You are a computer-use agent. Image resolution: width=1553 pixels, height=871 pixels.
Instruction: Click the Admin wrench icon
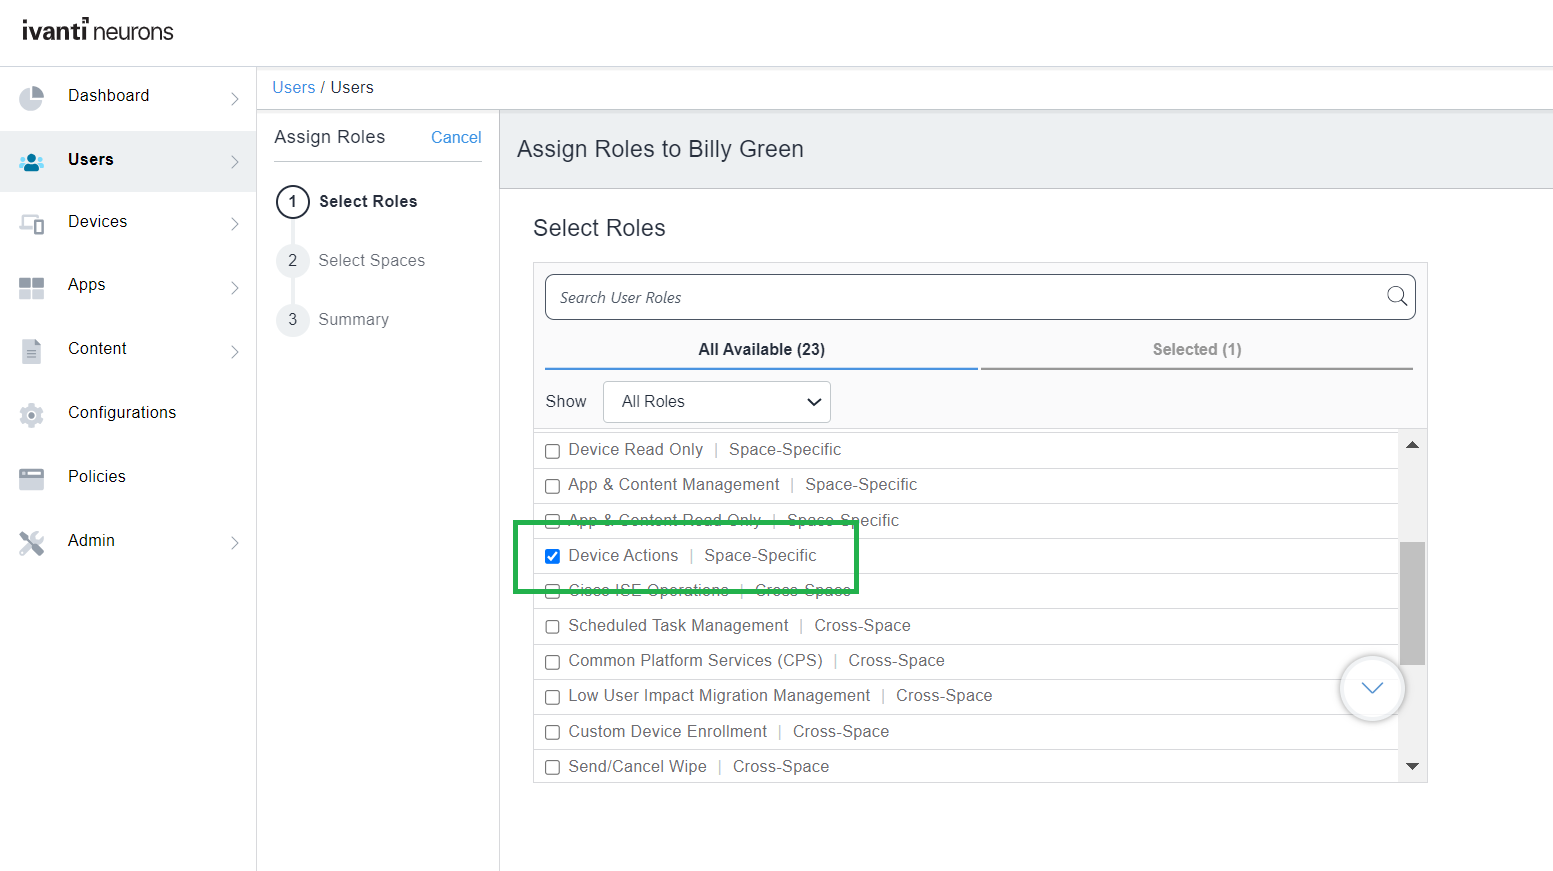31,542
